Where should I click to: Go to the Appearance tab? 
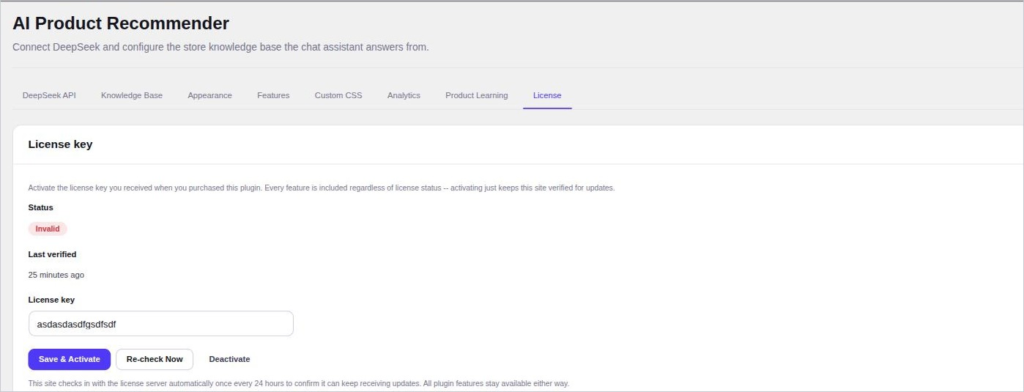coord(210,95)
